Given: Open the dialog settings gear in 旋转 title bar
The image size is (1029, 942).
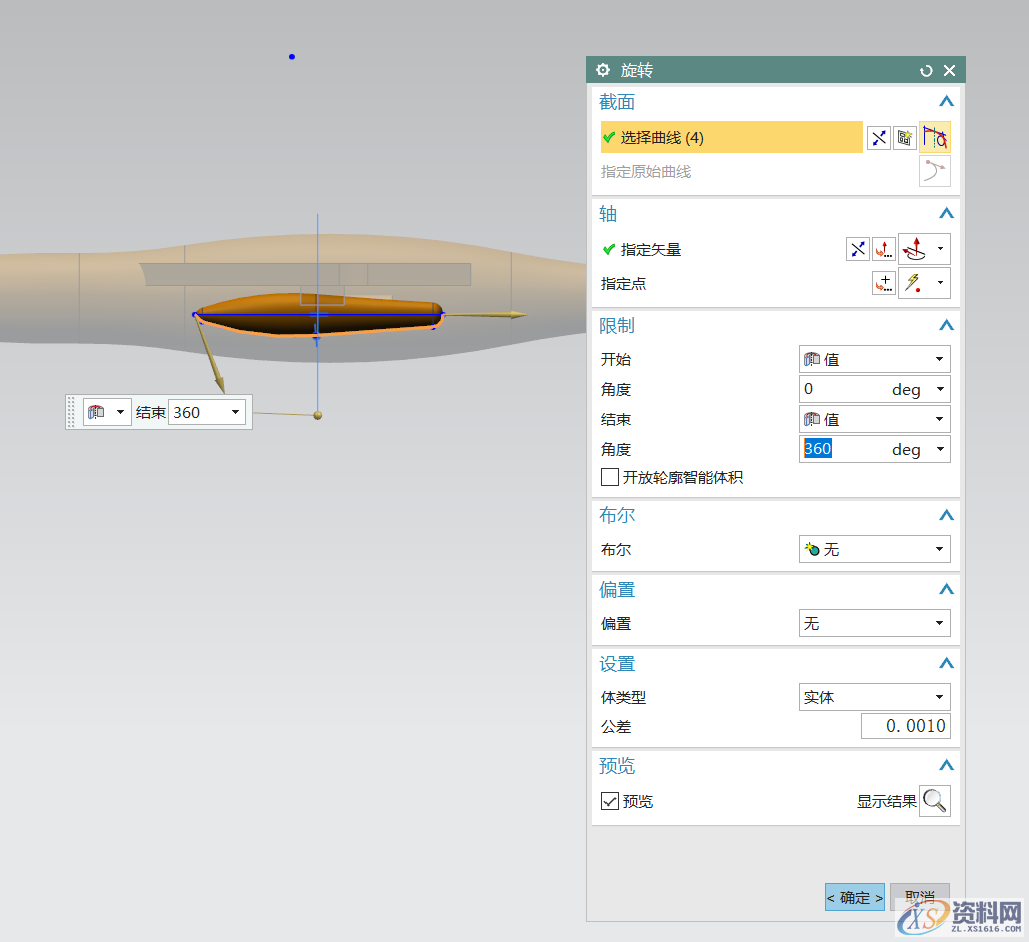Looking at the screenshot, I should coord(602,70).
